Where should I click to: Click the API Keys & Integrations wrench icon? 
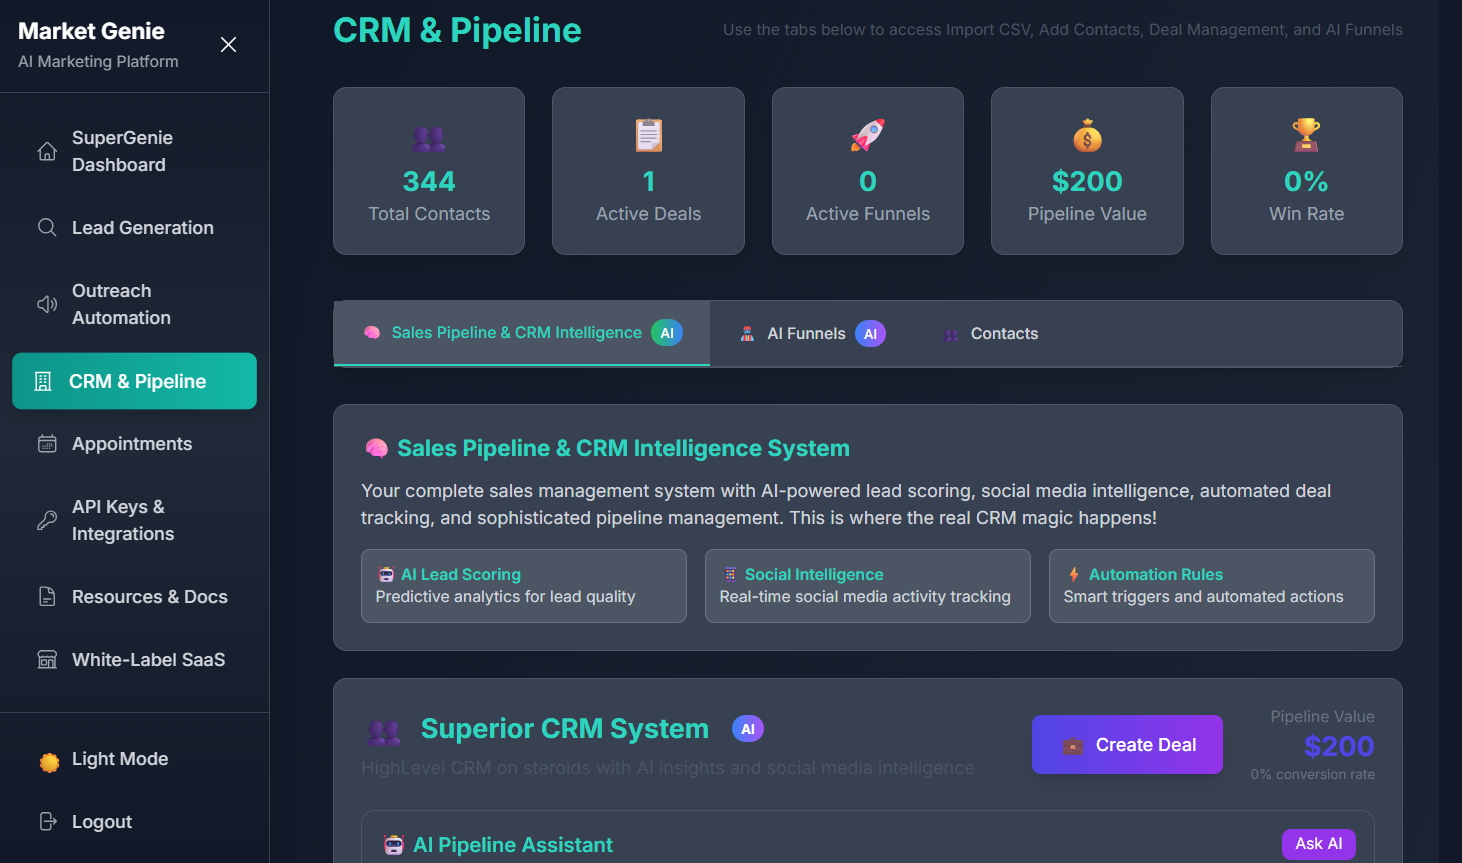46,519
